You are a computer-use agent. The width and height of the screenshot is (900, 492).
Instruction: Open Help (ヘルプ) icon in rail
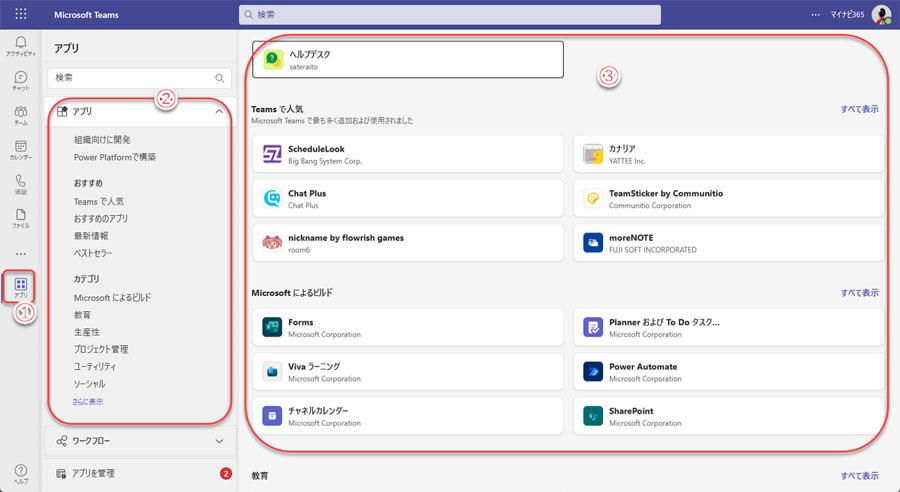click(21, 474)
